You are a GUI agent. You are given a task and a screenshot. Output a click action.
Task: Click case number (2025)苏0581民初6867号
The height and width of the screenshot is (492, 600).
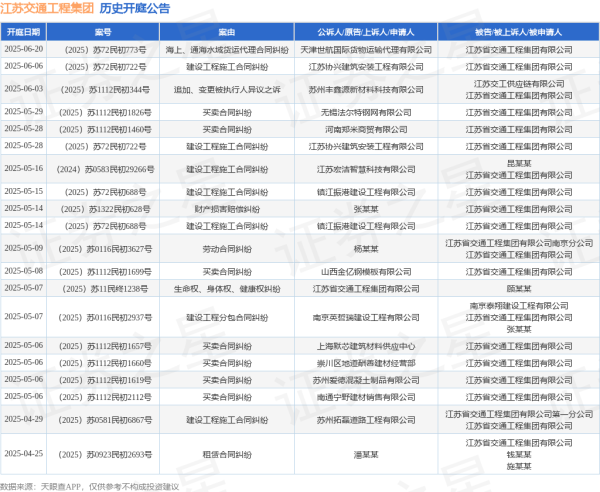click(103, 420)
